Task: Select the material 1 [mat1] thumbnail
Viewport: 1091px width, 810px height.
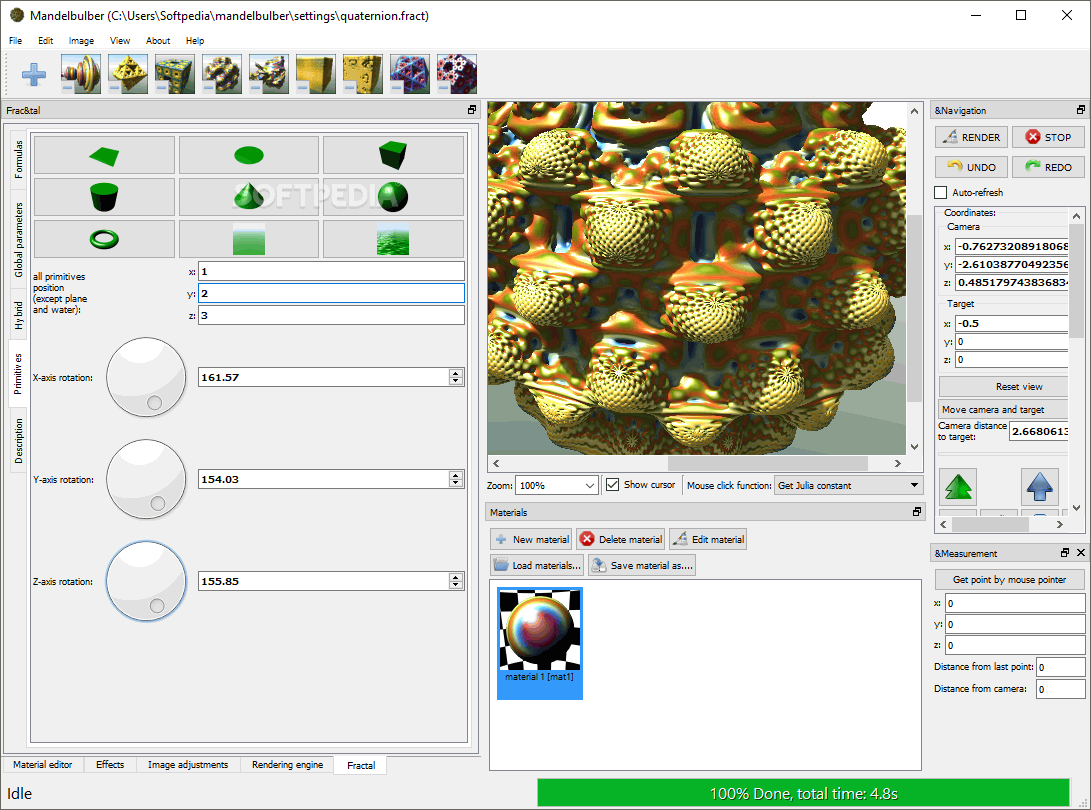Action: click(x=539, y=636)
